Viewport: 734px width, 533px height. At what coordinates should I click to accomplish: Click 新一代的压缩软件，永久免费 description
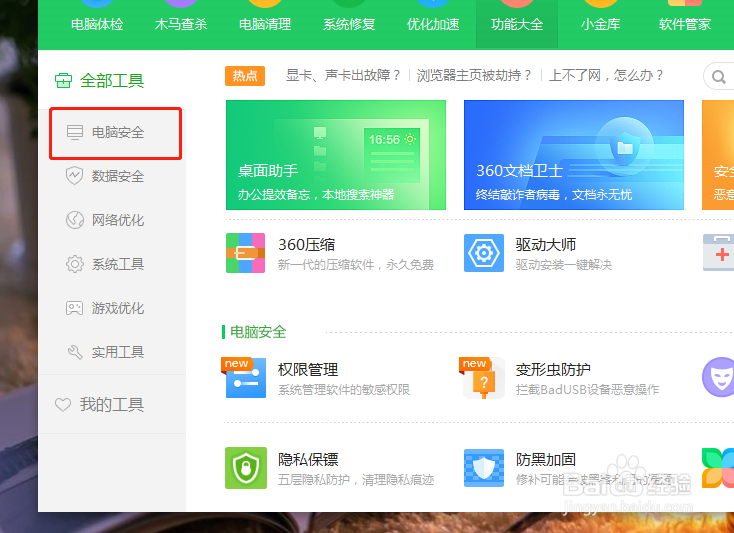pos(356,265)
